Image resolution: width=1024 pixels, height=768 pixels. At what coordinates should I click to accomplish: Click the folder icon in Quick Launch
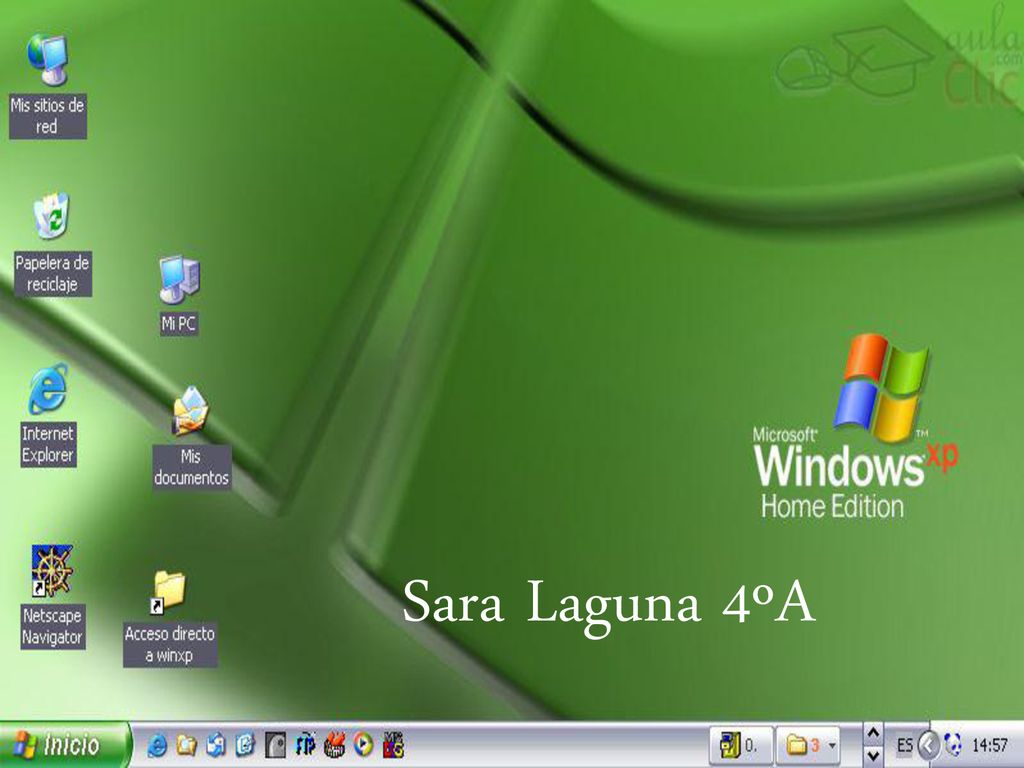click(x=187, y=745)
